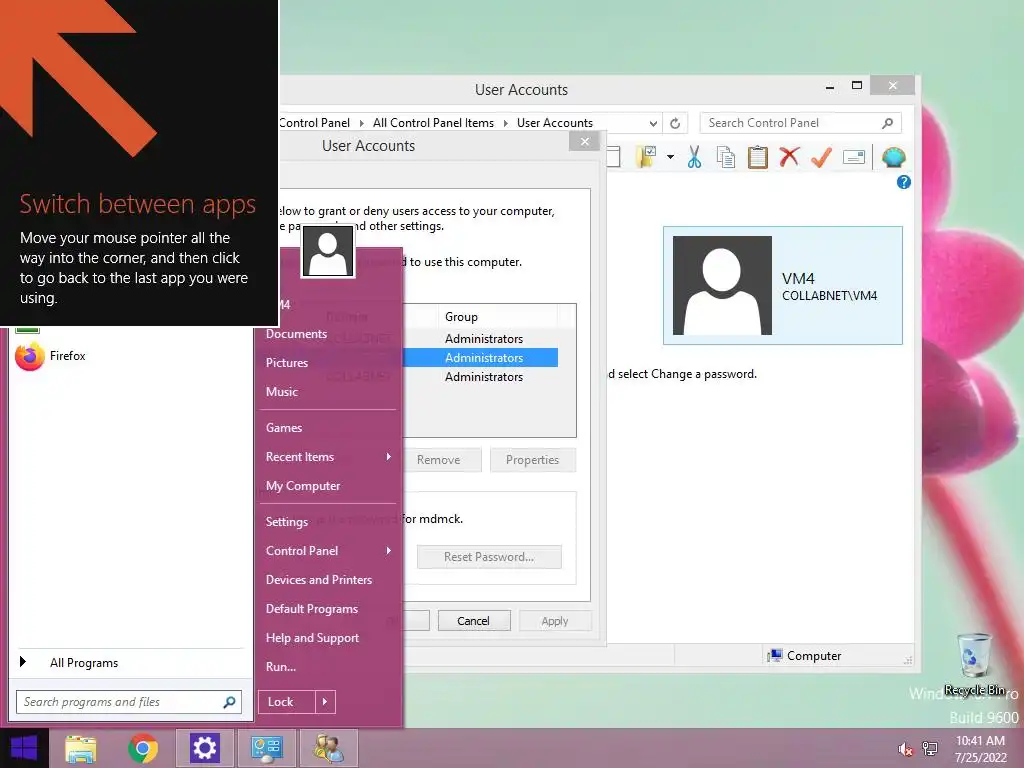This screenshot has height=768, width=1024.
Task: Open Settings in the Start menu list
Action: click(287, 522)
